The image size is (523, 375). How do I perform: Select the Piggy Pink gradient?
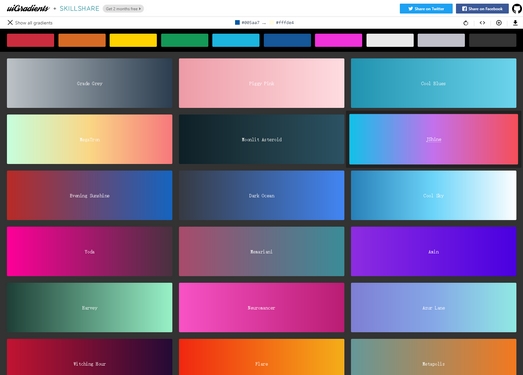[x=262, y=83]
